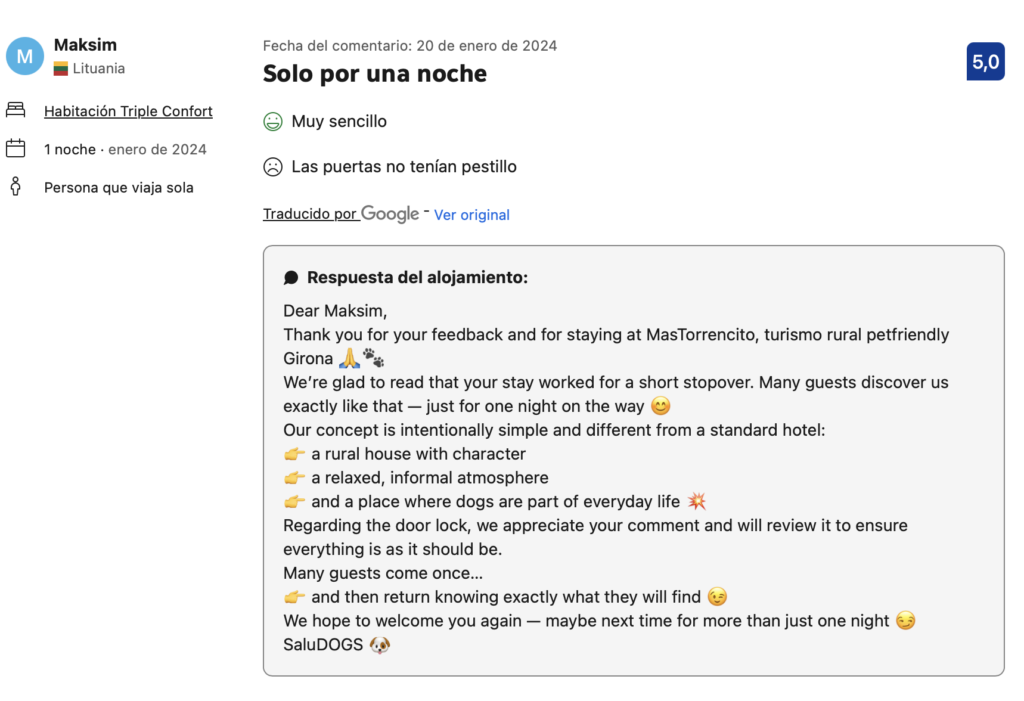
Task: Click the Ver original link
Action: click(x=472, y=215)
